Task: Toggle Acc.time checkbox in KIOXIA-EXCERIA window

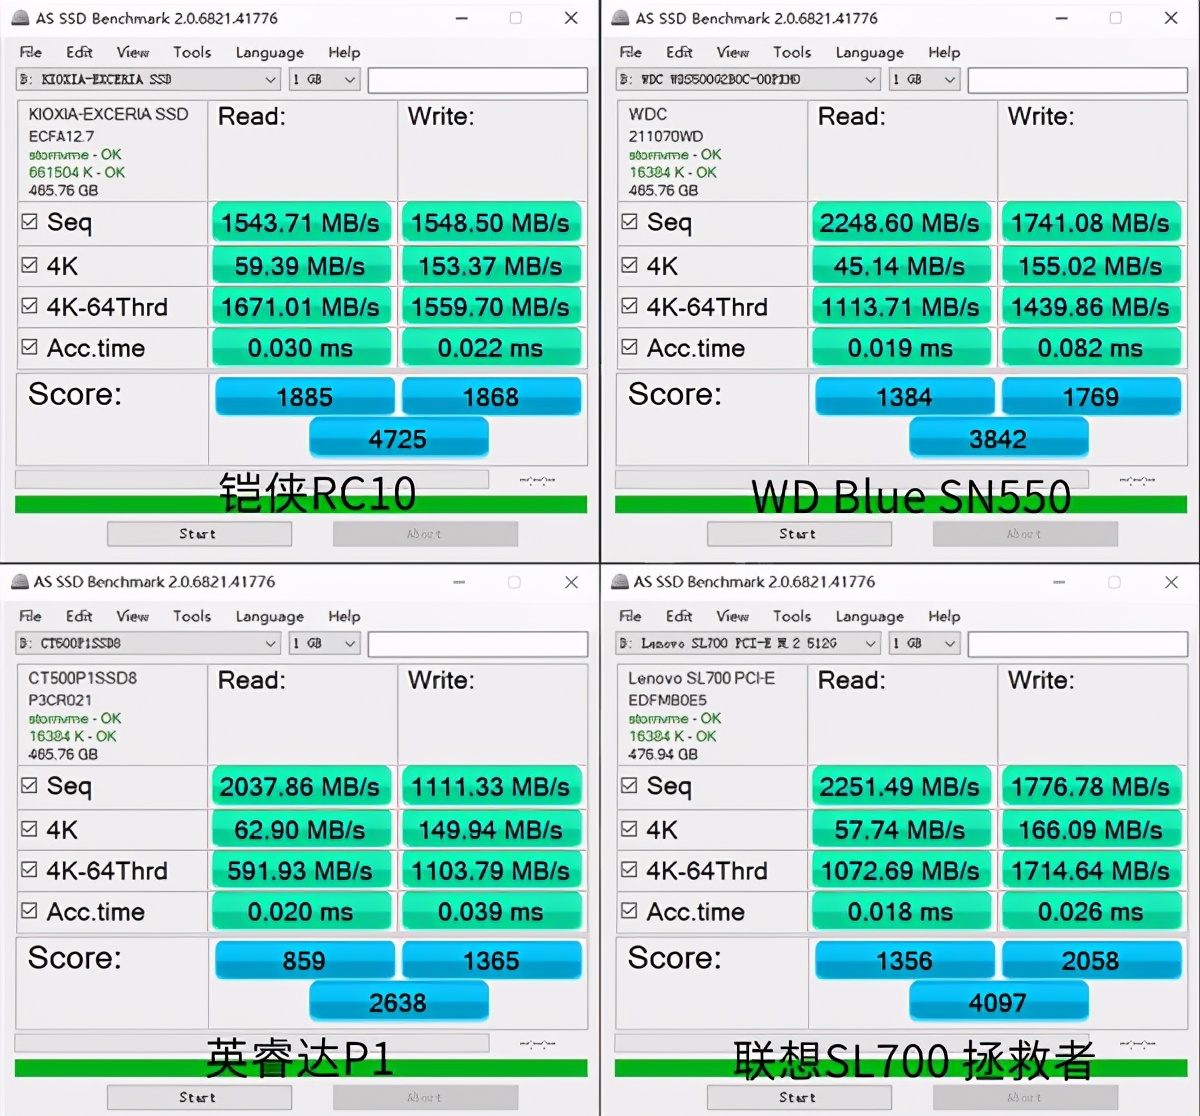Action: (29, 347)
